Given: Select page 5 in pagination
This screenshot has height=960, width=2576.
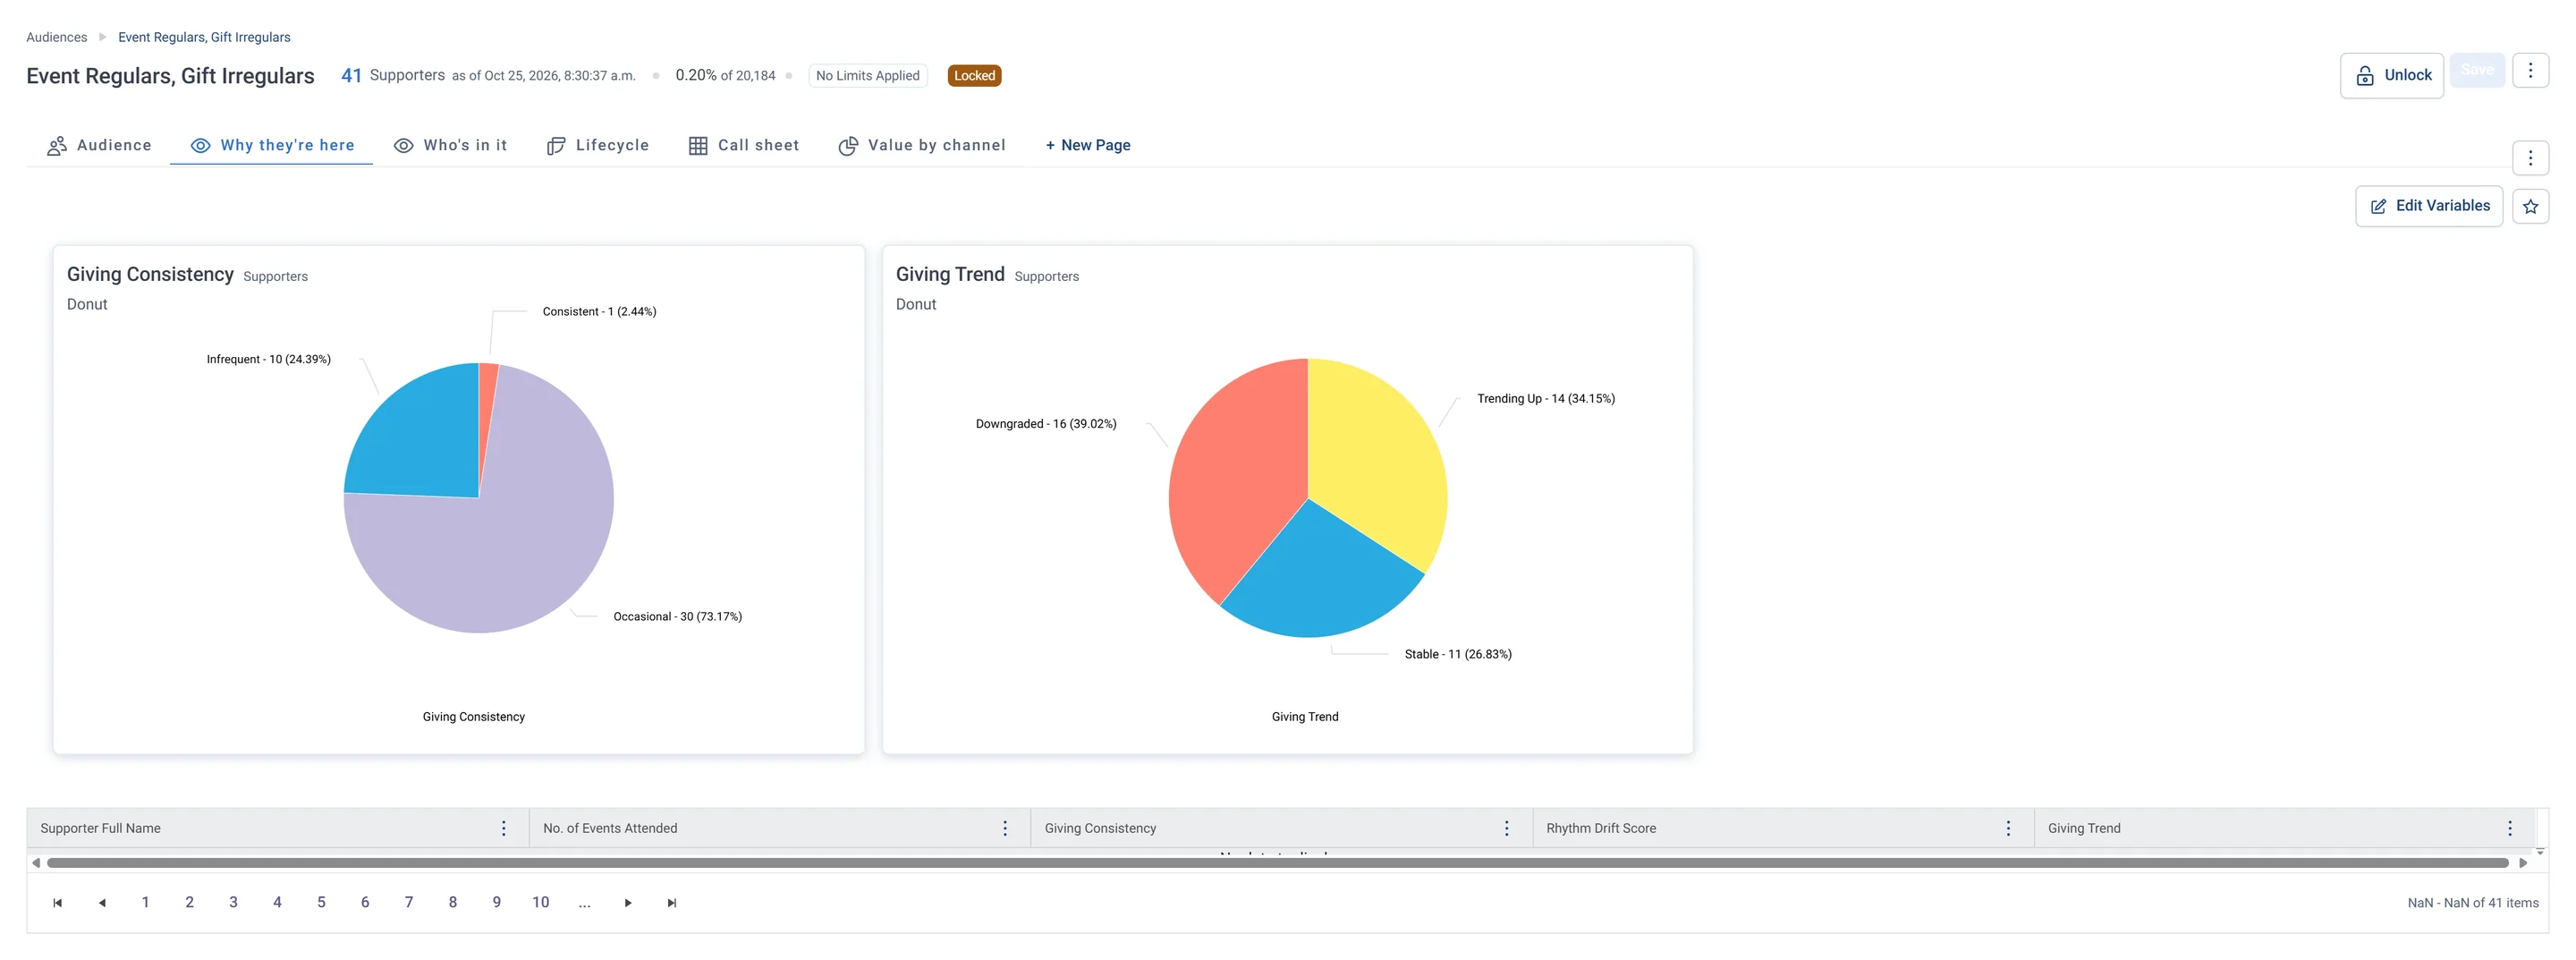Looking at the screenshot, I should pyautogui.click(x=321, y=903).
